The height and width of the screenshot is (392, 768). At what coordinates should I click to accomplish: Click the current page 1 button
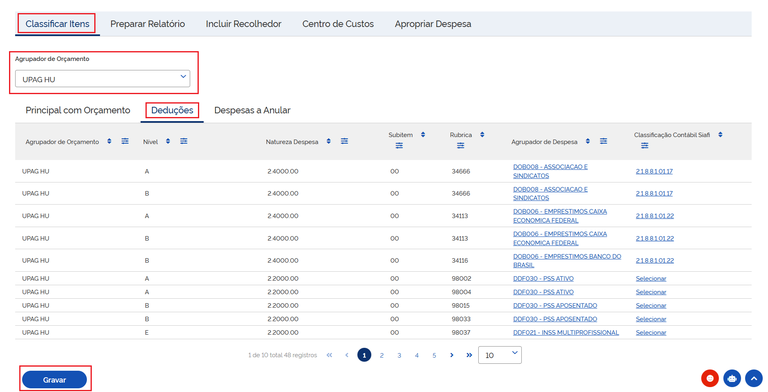[364, 355]
